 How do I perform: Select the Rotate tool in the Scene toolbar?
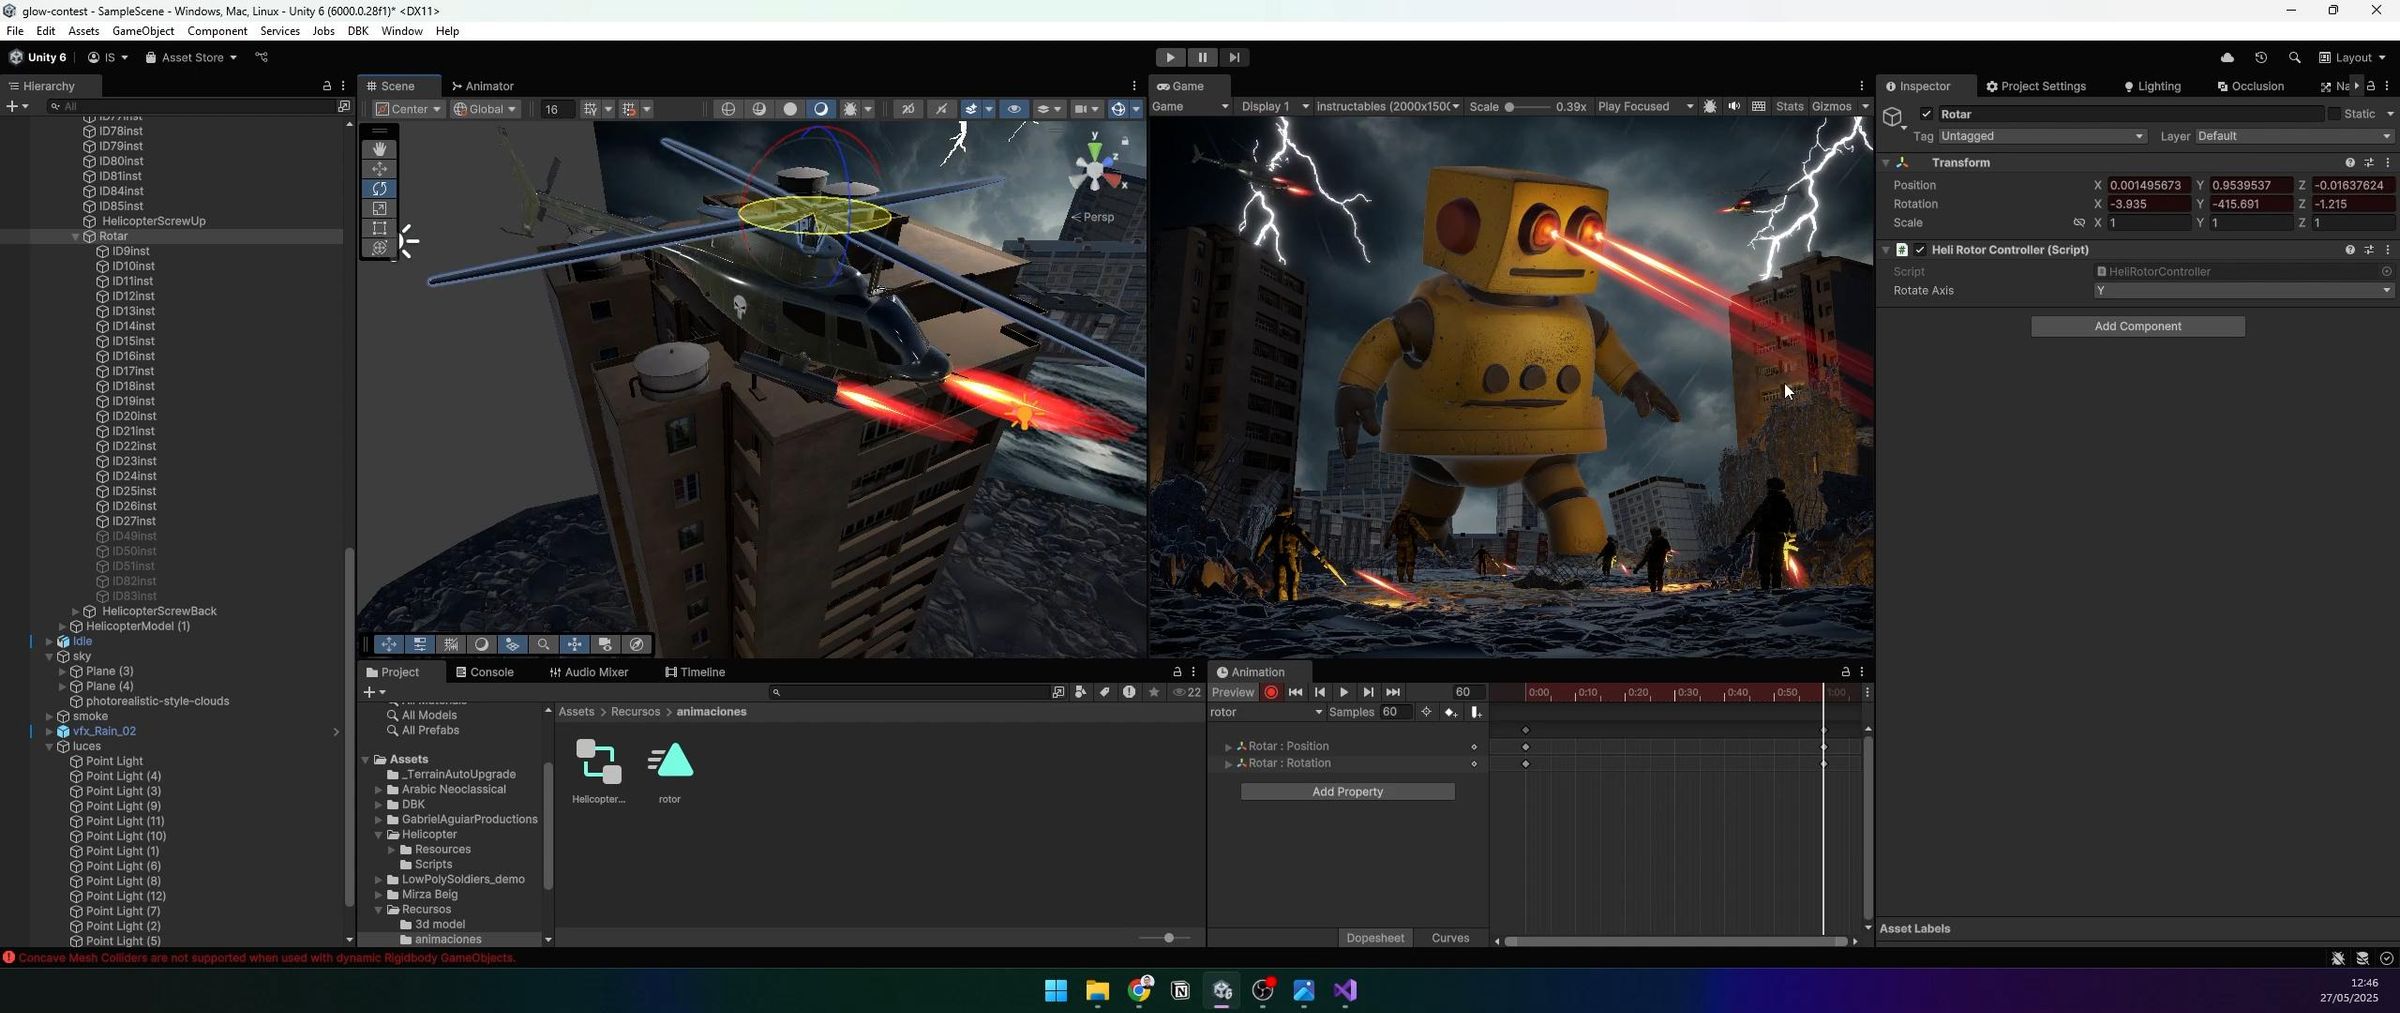pos(380,188)
